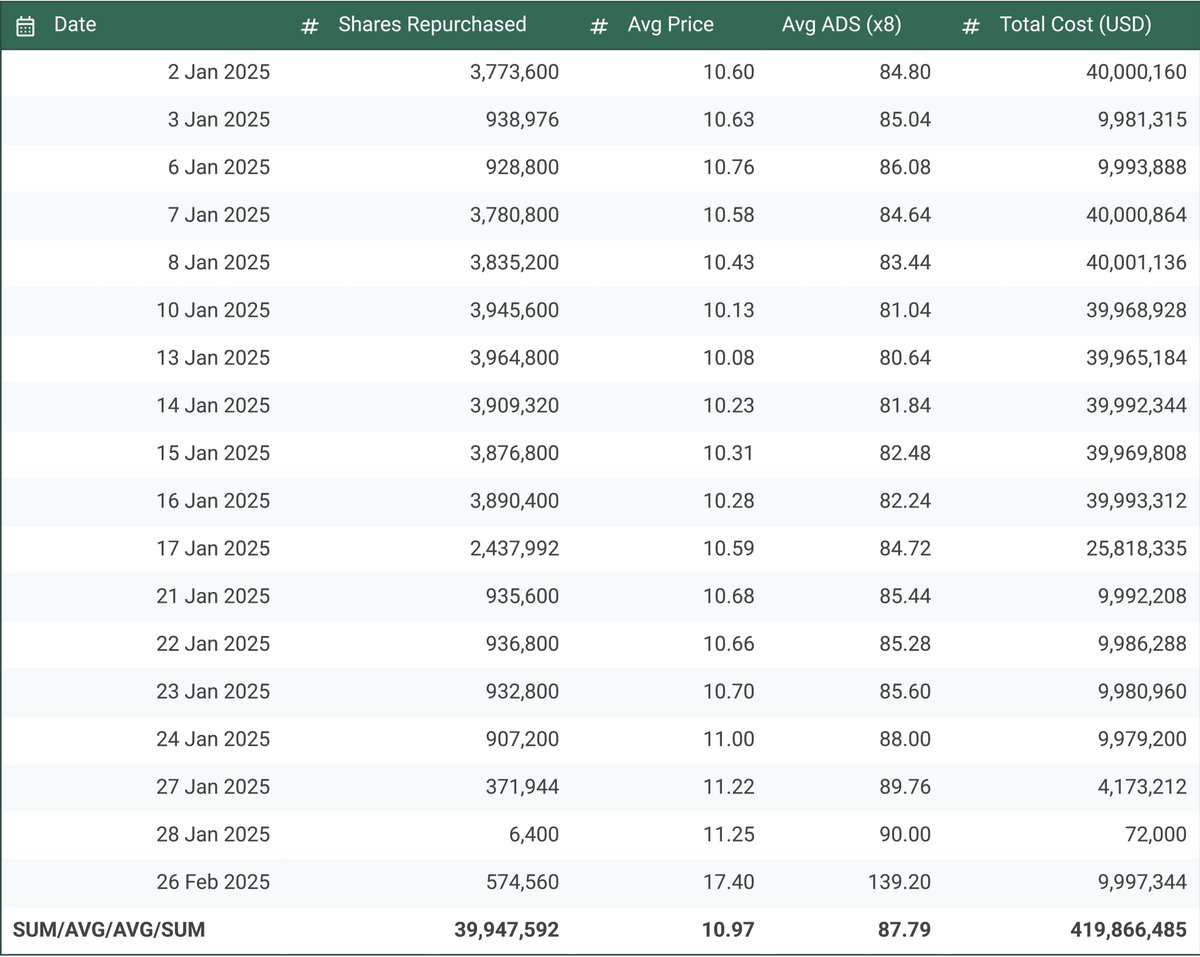Click total cost 40,001,136
This screenshot has height=957, width=1200.
click(1137, 263)
